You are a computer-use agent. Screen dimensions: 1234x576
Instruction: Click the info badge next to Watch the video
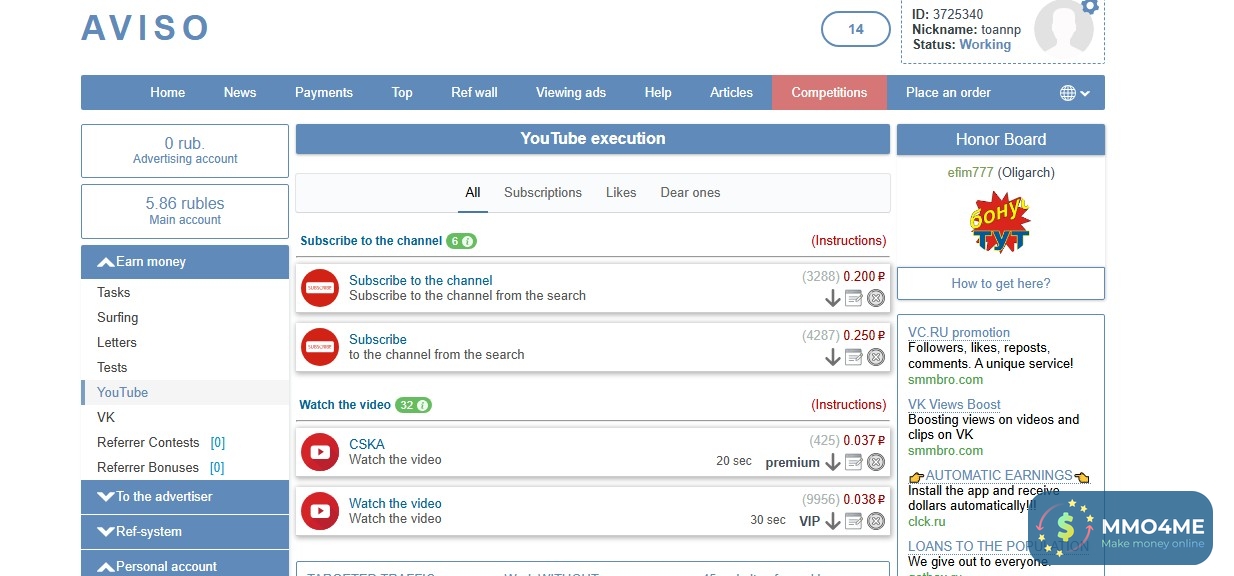point(413,405)
